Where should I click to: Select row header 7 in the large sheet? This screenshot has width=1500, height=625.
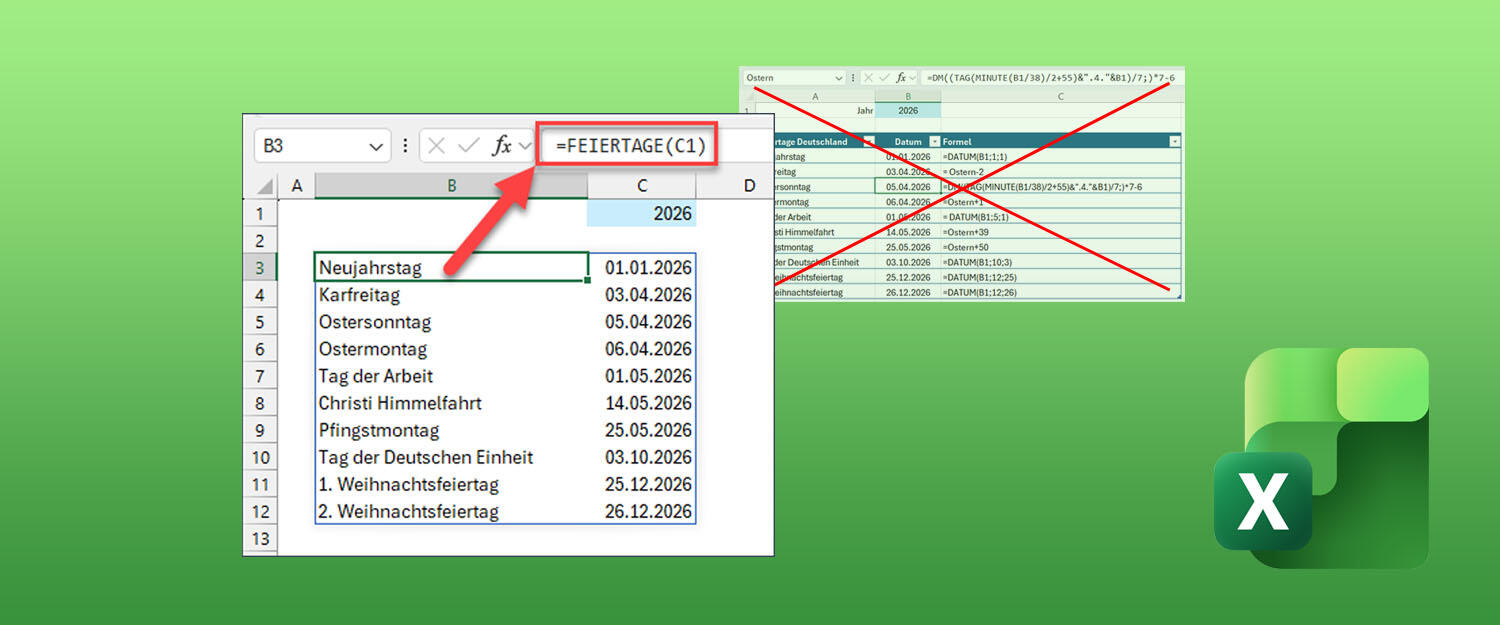click(261, 376)
